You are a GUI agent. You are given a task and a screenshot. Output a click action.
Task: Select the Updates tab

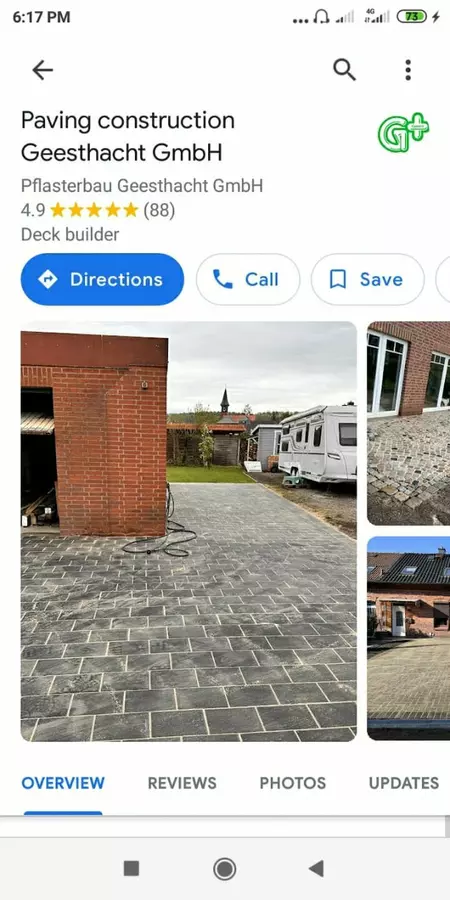click(x=404, y=783)
